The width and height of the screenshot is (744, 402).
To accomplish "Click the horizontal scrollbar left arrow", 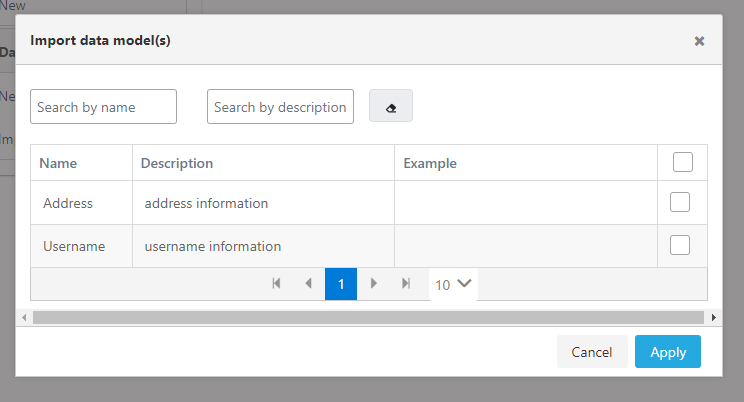I will point(25,317).
